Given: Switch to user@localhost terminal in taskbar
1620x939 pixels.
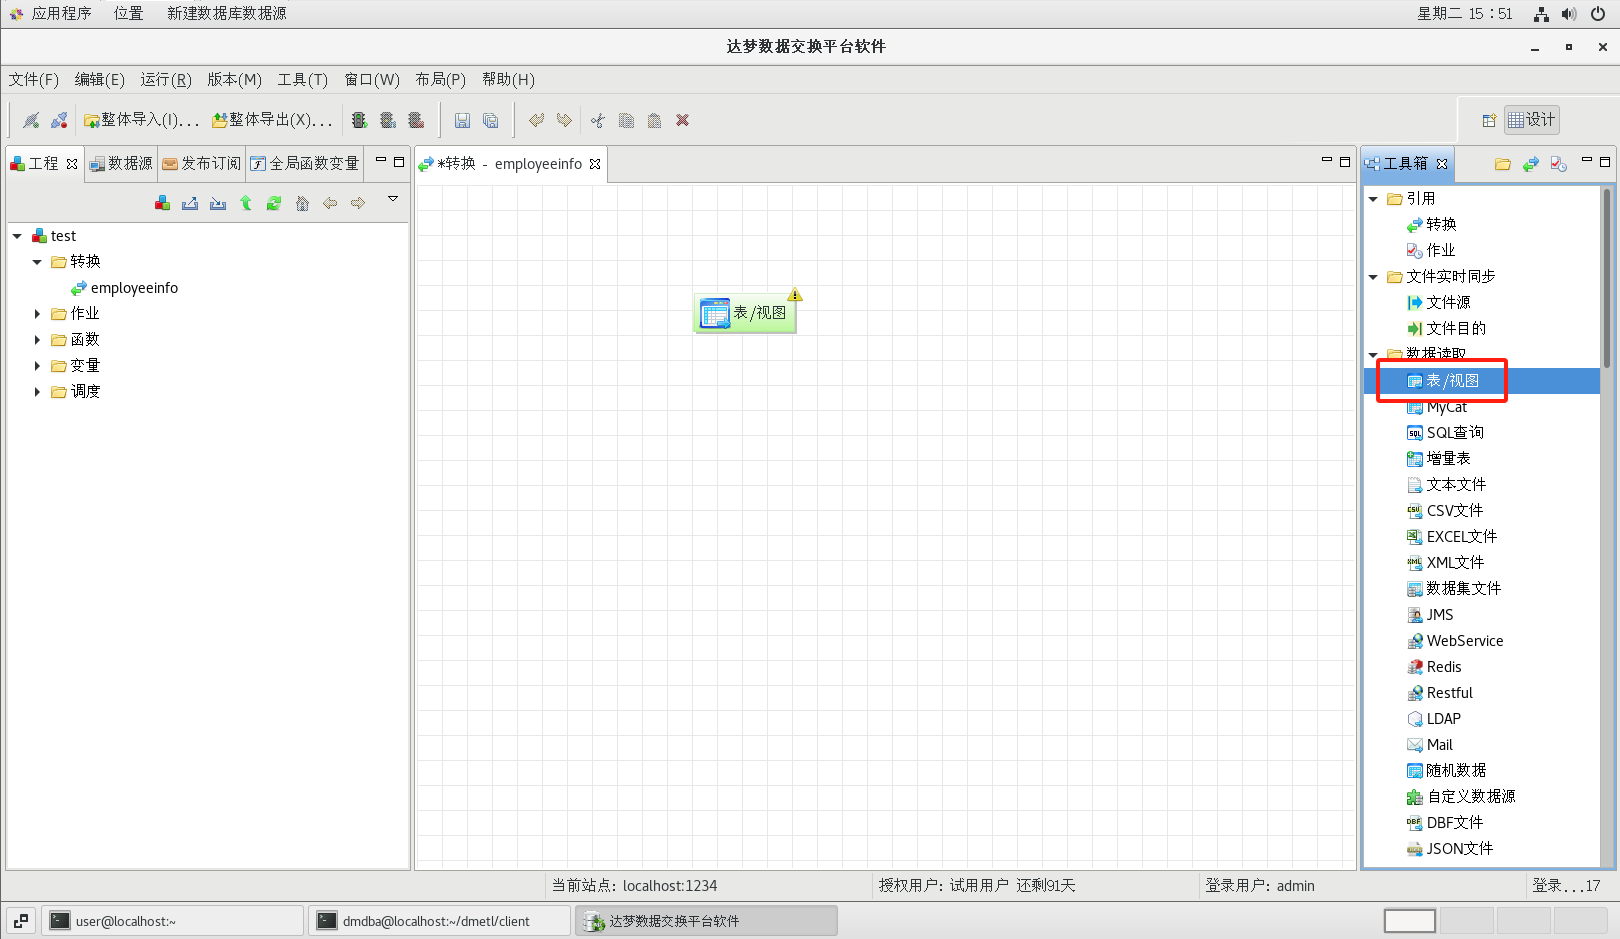Looking at the screenshot, I should click(x=172, y=921).
